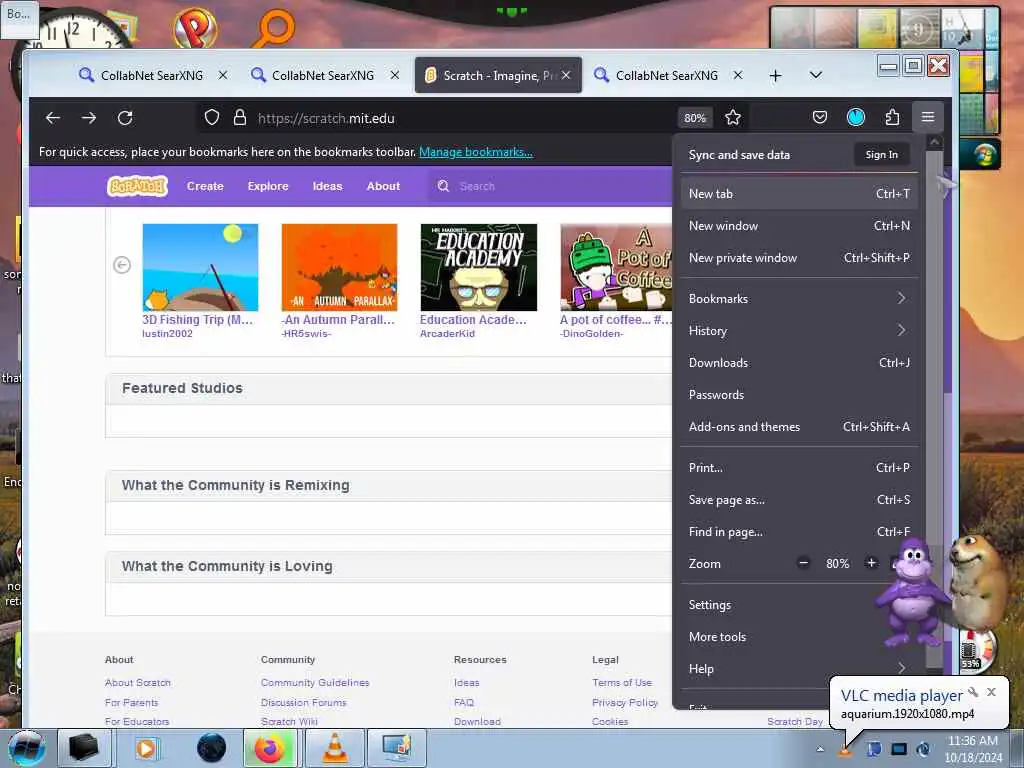The height and width of the screenshot is (768, 1024).
Task: Click the search magnifier icon on Scratch
Action: click(443, 186)
